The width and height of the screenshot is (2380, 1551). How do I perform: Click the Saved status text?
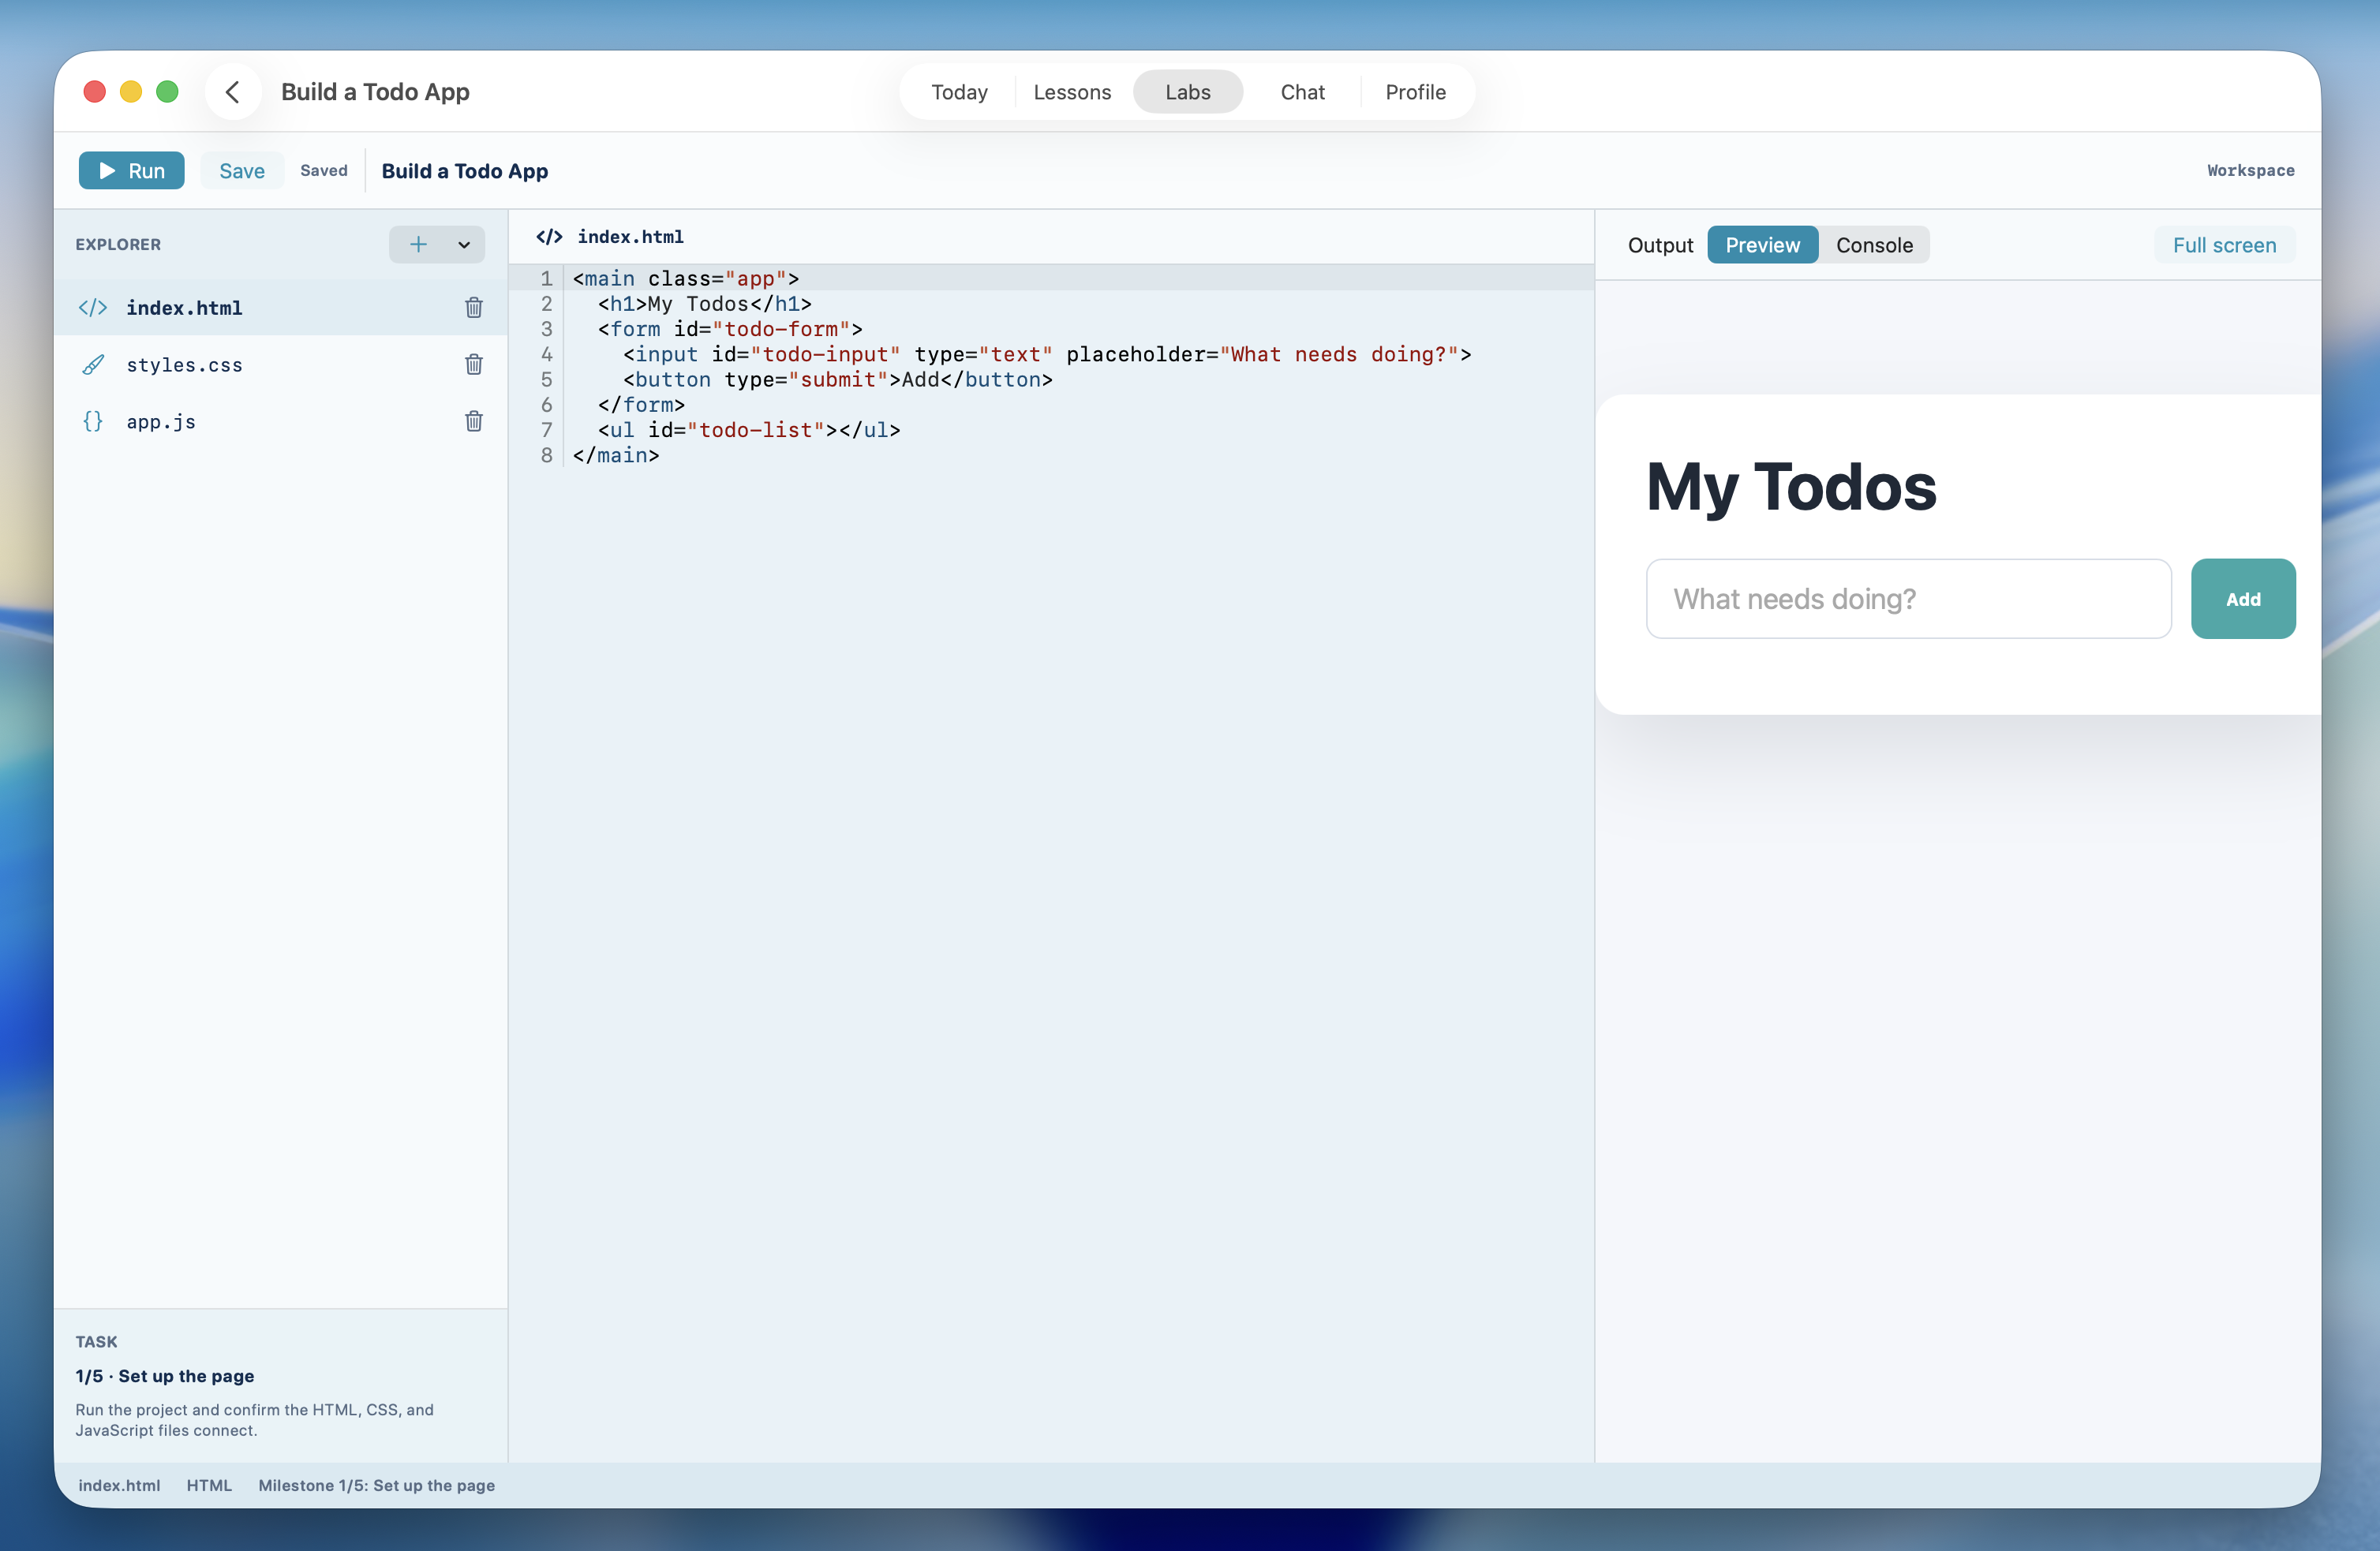(x=324, y=171)
